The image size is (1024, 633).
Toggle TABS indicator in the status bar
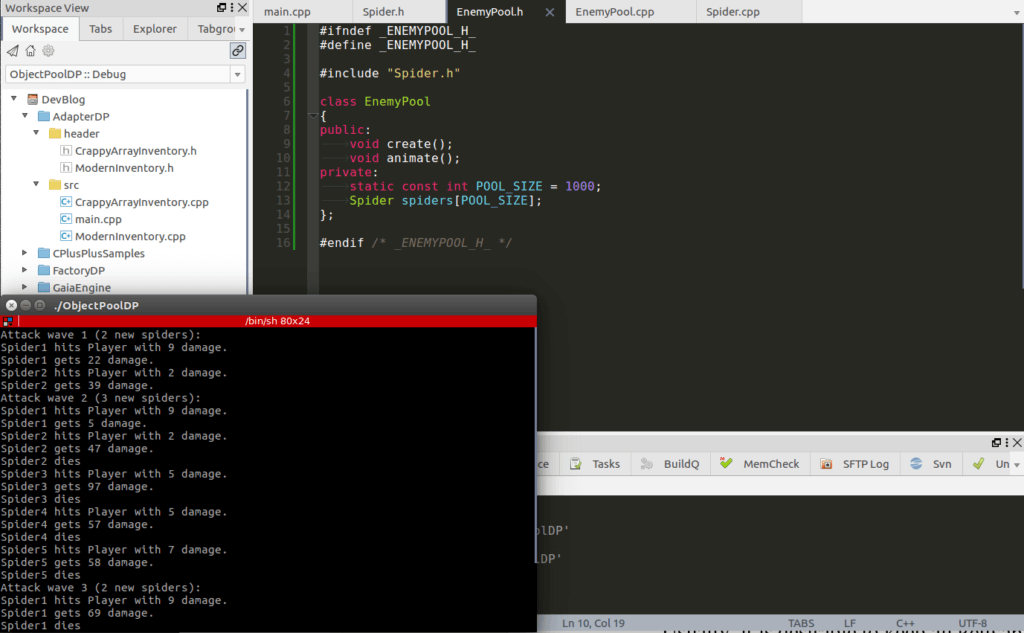click(x=801, y=623)
